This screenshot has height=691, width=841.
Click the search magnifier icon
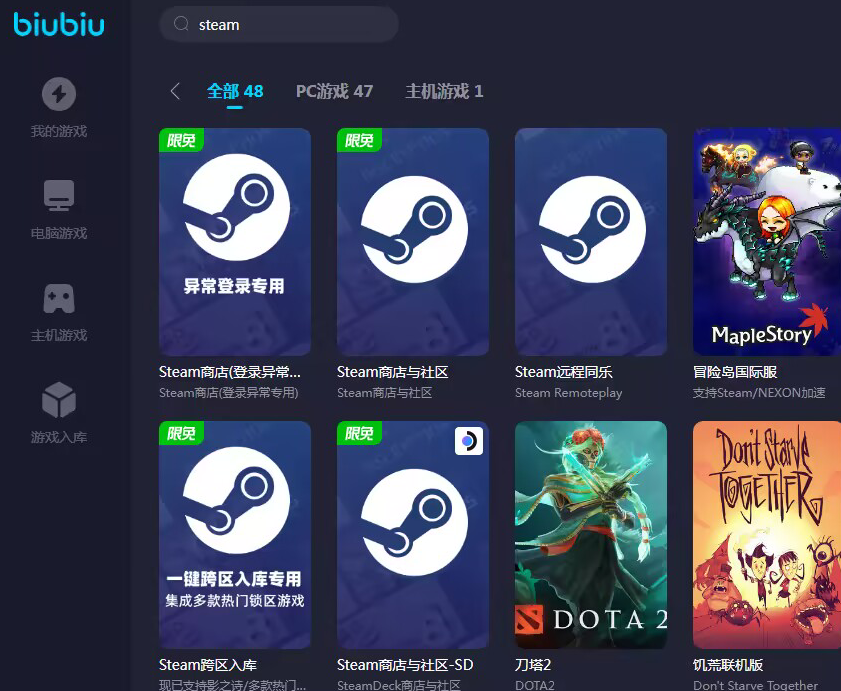pyautogui.click(x=181, y=24)
